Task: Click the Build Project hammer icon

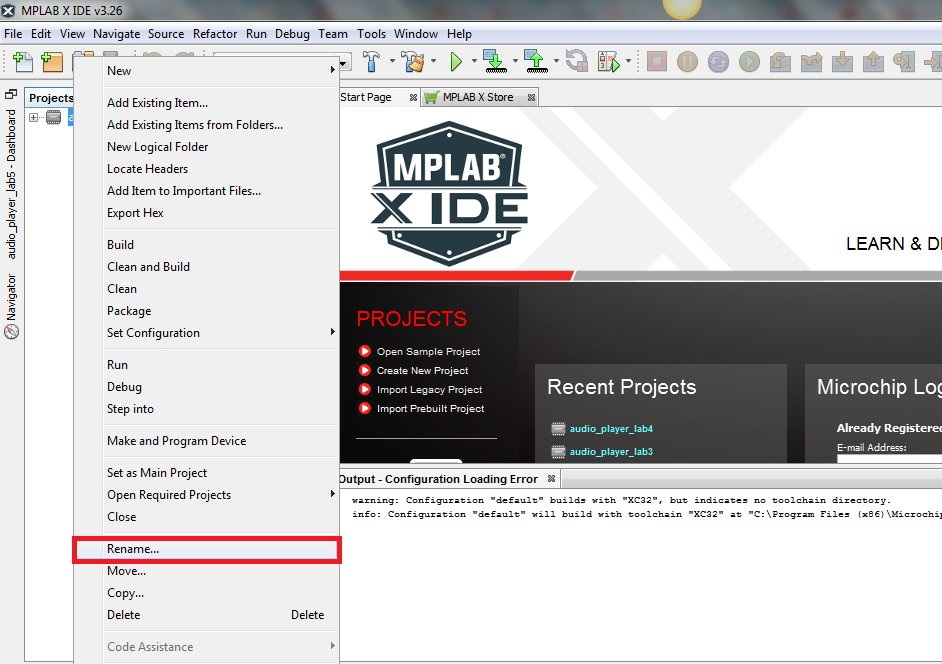Action: click(x=371, y=61)
